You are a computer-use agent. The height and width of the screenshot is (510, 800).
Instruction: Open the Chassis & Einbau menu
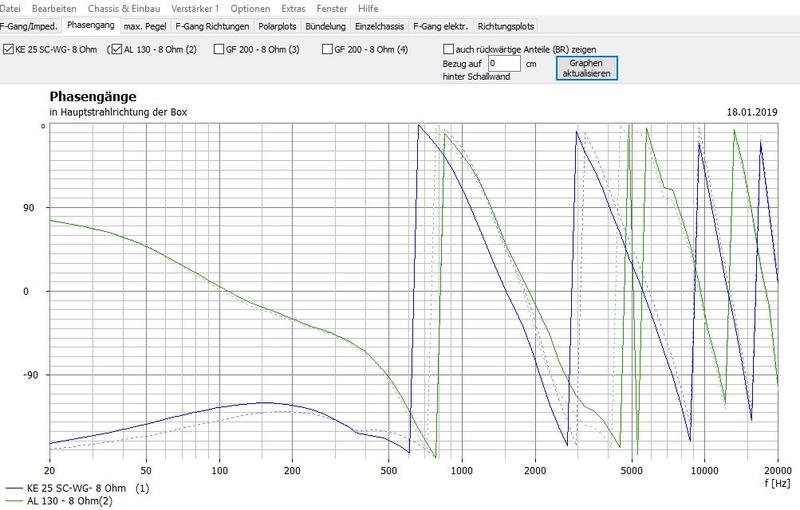(124, 8)
